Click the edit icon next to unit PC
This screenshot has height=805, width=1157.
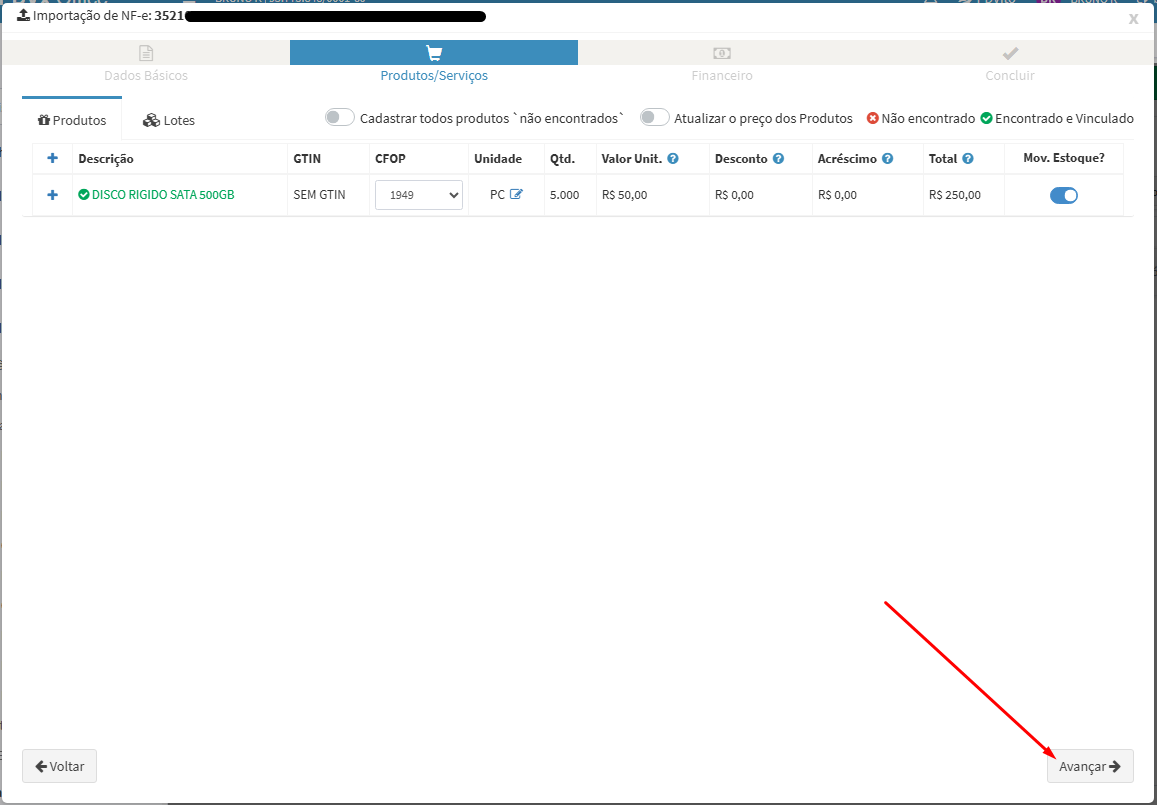[x=516, y=194]
